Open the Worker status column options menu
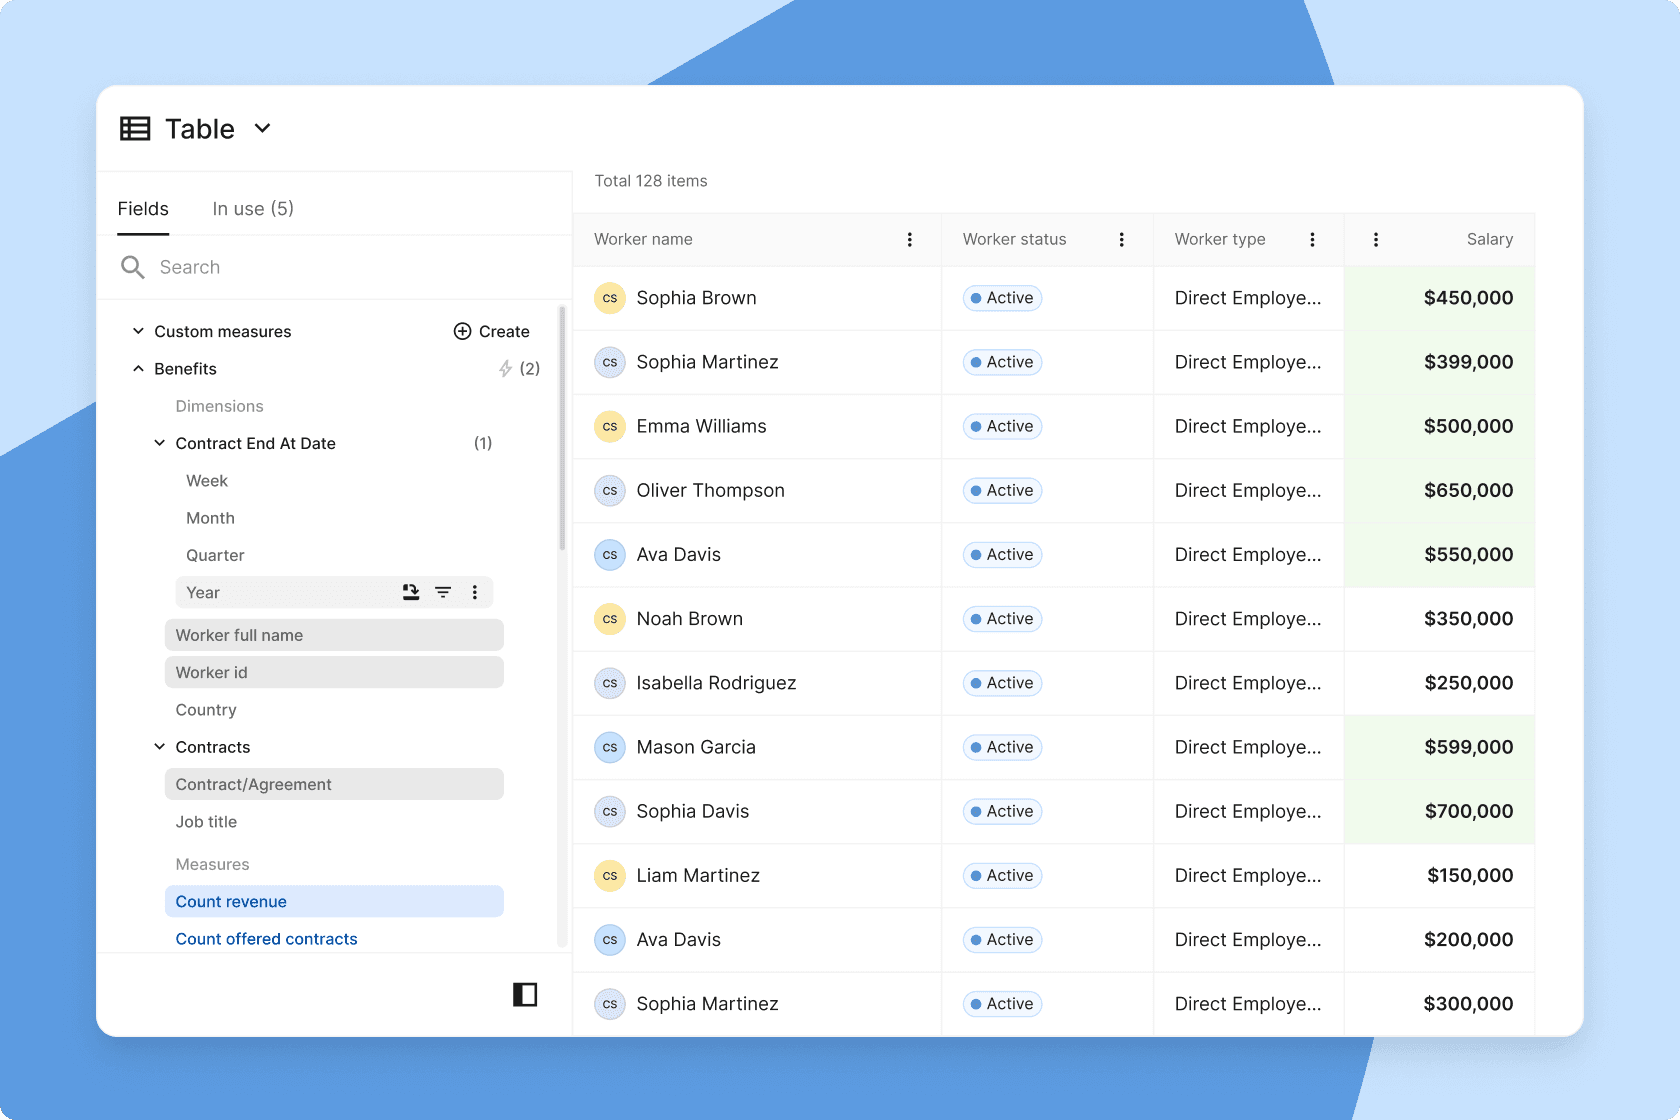1680x1120 pixels. pos(1121,239)
